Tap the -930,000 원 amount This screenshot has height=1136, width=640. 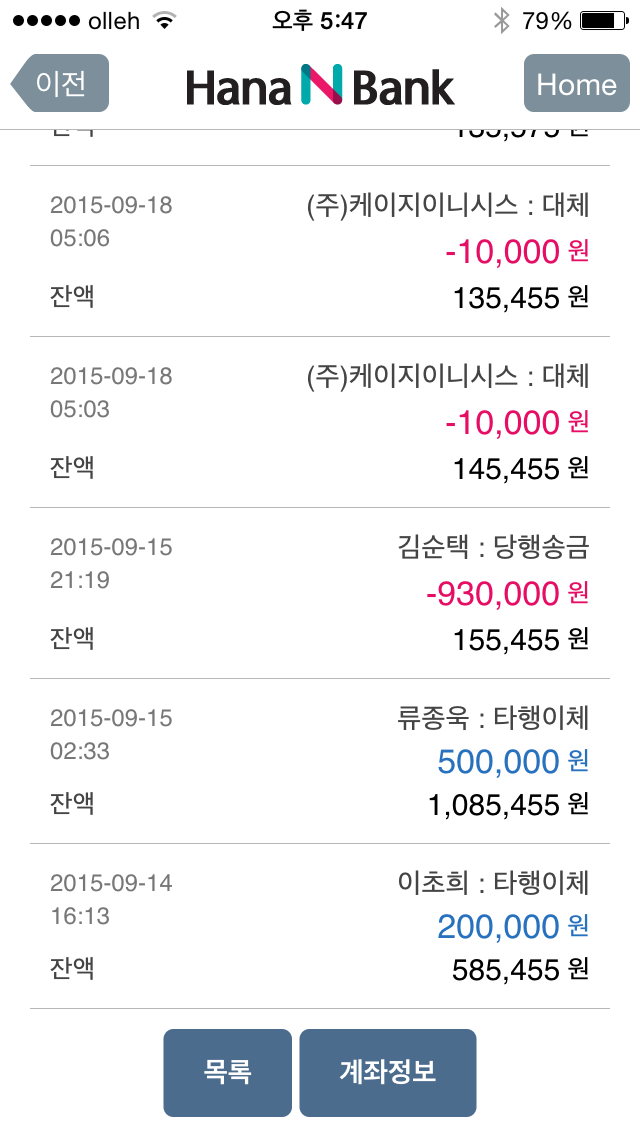click(507, 594)
